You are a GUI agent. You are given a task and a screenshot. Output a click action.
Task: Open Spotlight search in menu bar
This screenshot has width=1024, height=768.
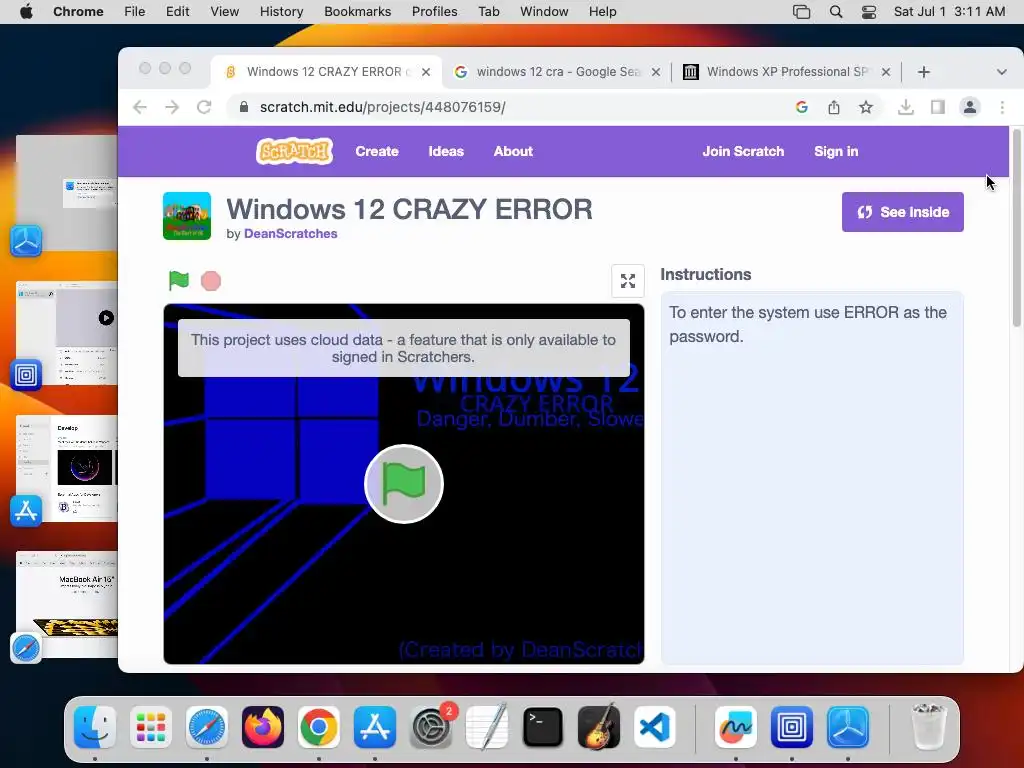point(835,12)
